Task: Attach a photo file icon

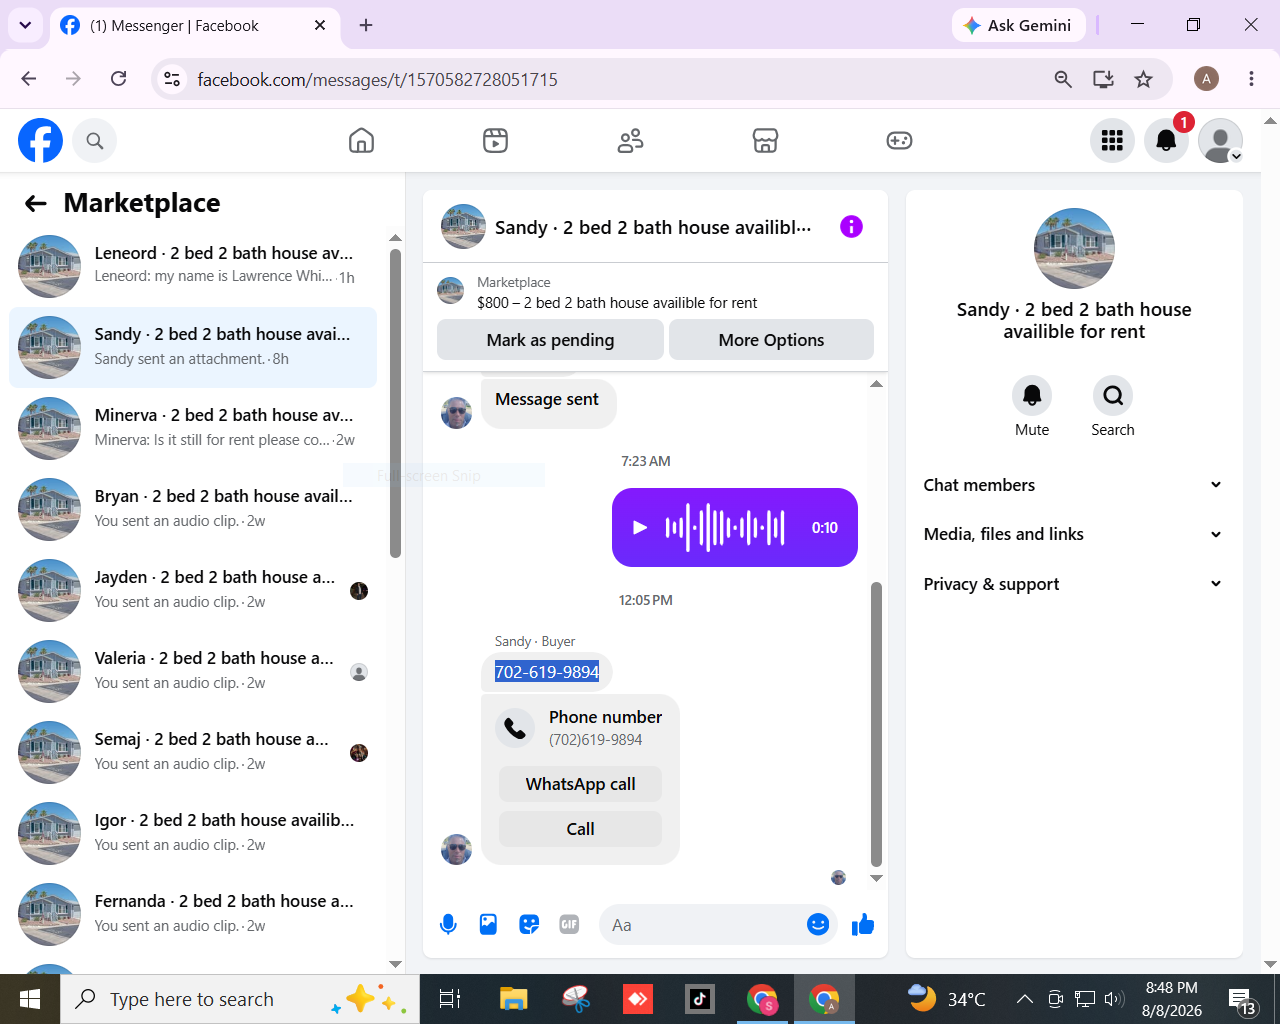Action: coord(488,925)
